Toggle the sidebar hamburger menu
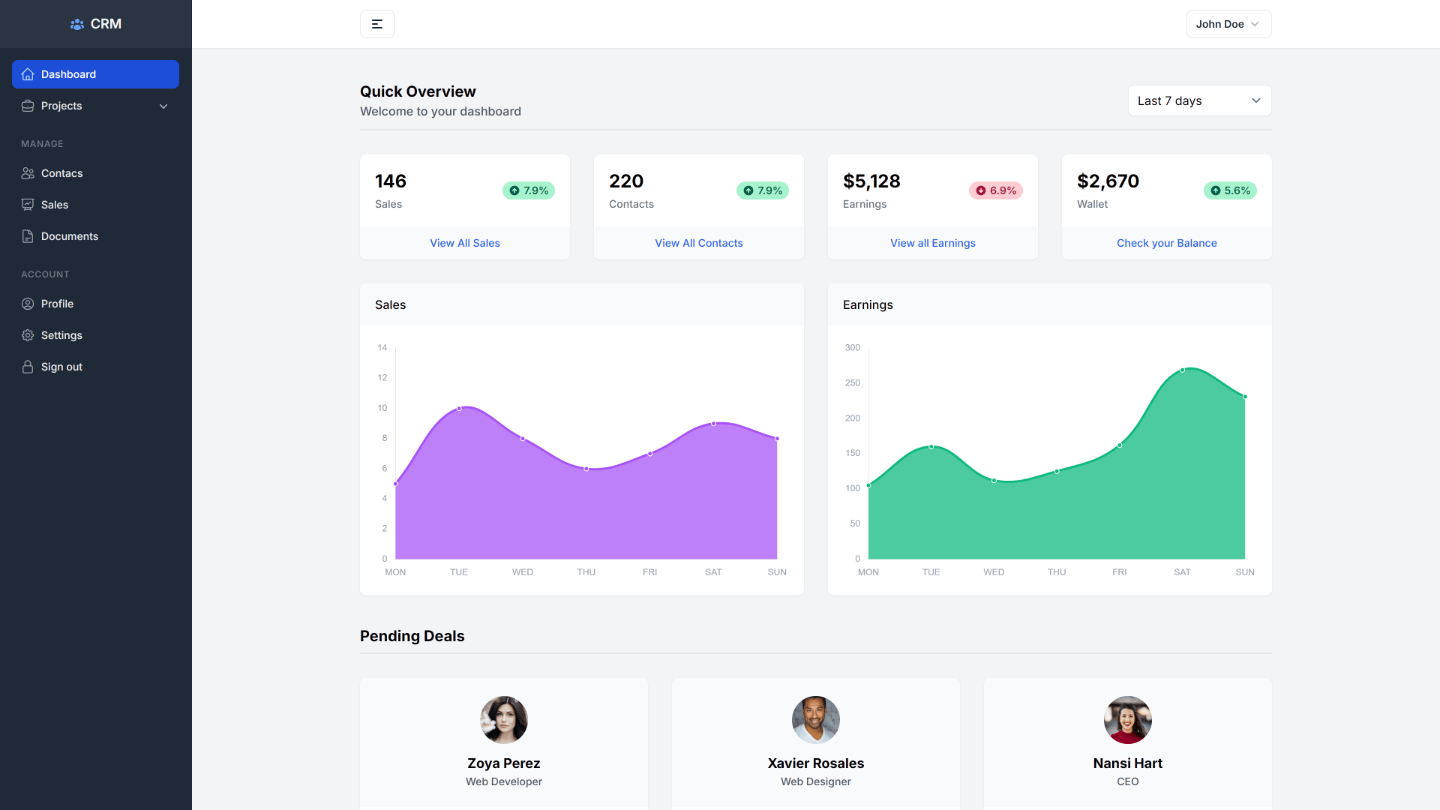 pos(377,23)
